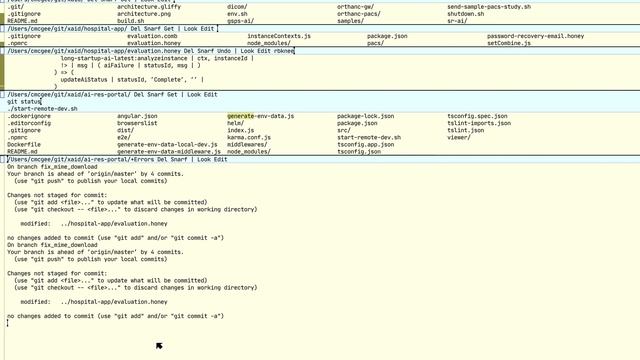Open browserslist in the ai-res-portal listing
640x360 pixels.
[x=137, y=123]
